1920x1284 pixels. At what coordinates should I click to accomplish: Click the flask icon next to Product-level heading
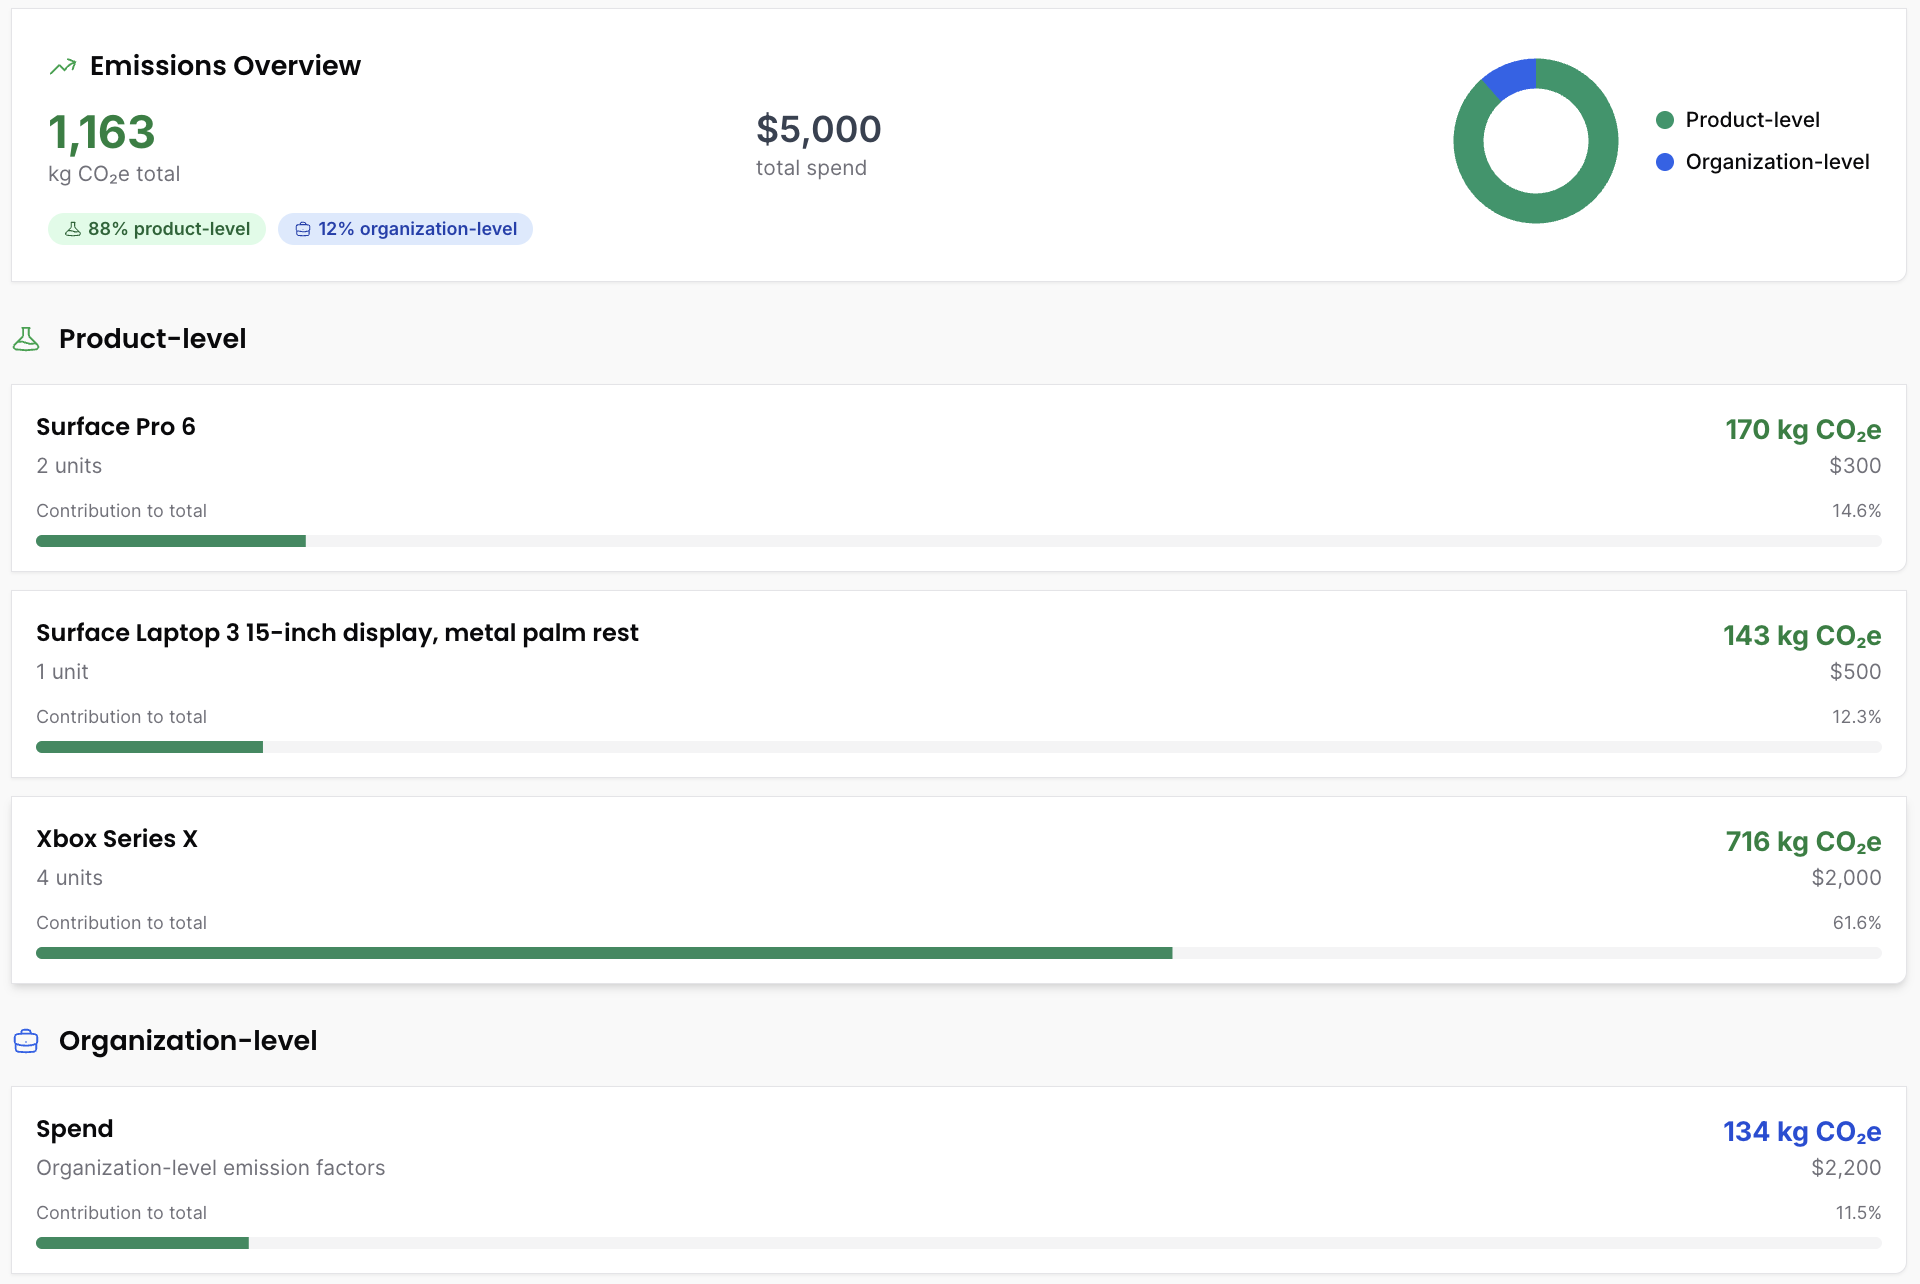click(26, 340)
